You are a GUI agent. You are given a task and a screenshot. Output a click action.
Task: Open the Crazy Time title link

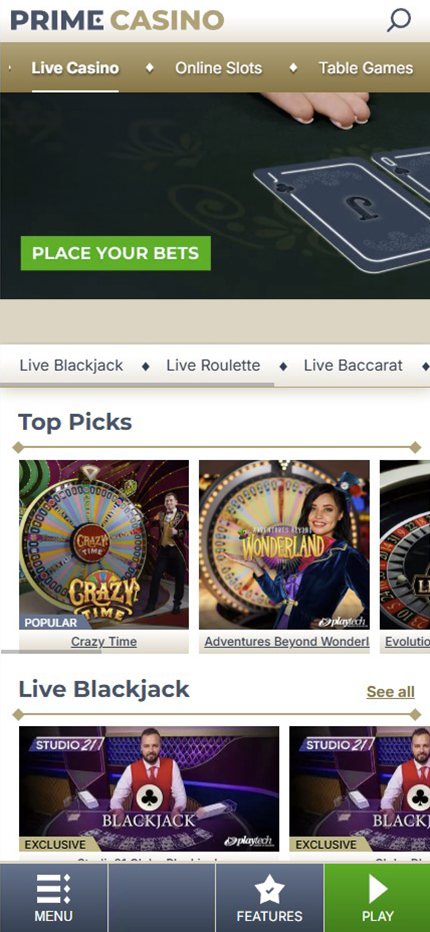click(104, 641)
